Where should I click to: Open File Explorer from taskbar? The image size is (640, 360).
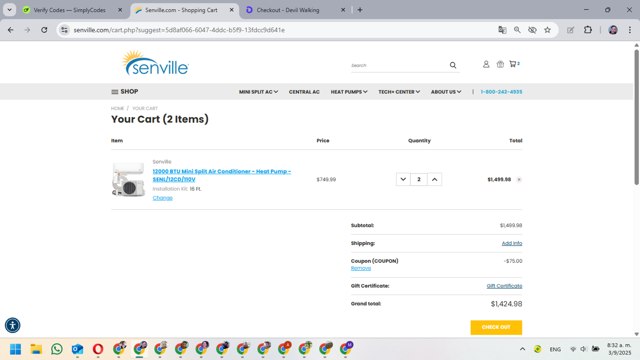pos(36,349)
